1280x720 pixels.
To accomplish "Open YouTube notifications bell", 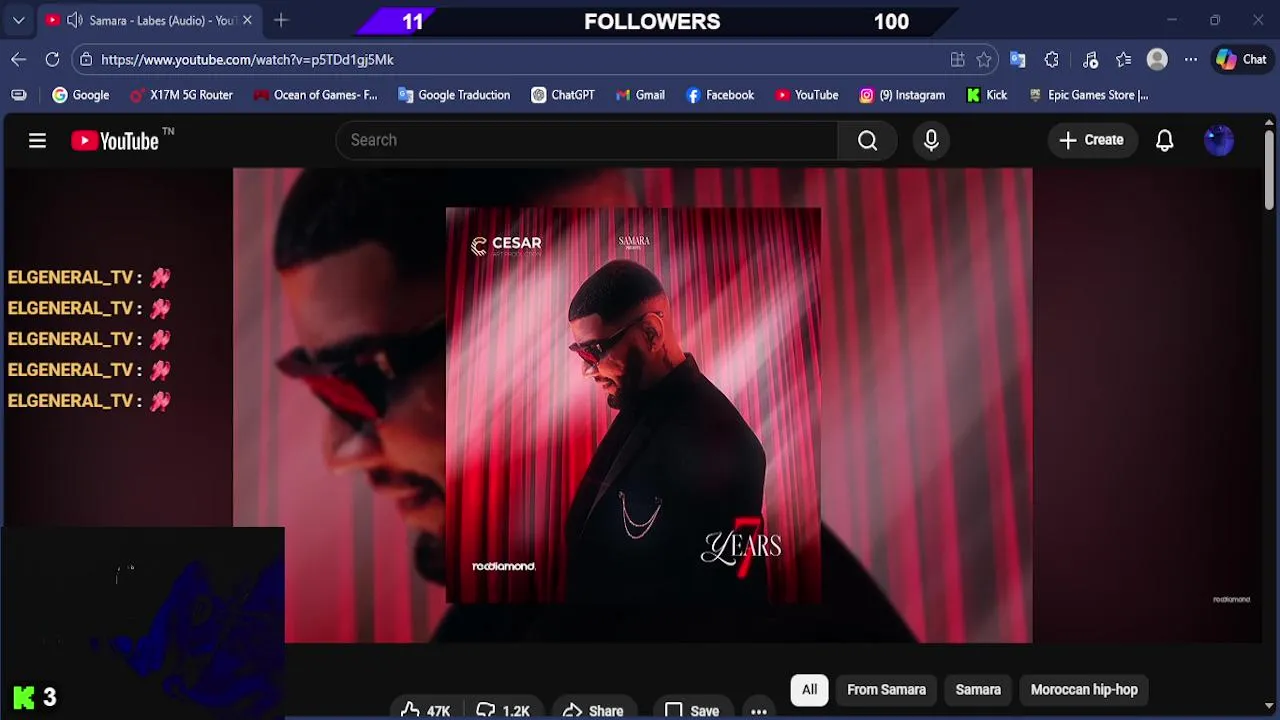I will point(1164,140).
